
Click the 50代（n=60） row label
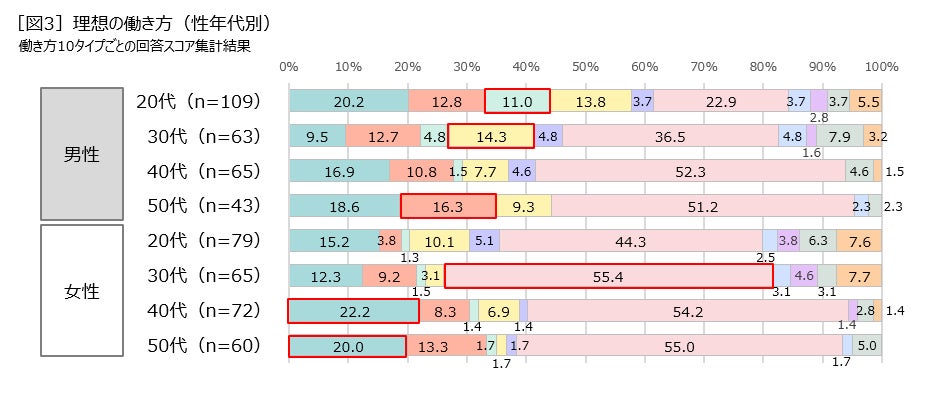coord(204,346)
